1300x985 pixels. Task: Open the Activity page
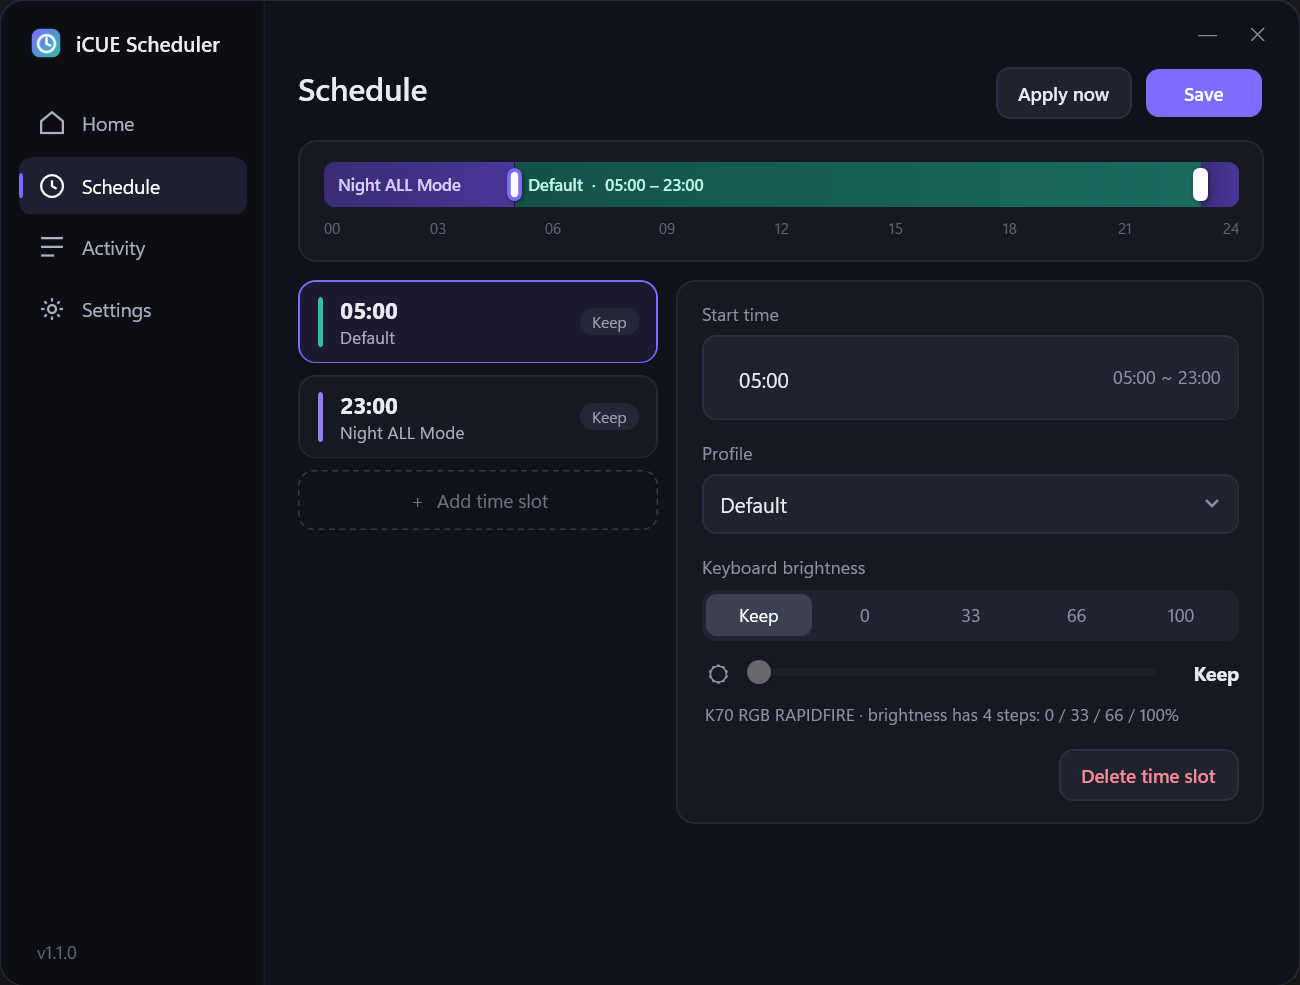coord(133,248)
